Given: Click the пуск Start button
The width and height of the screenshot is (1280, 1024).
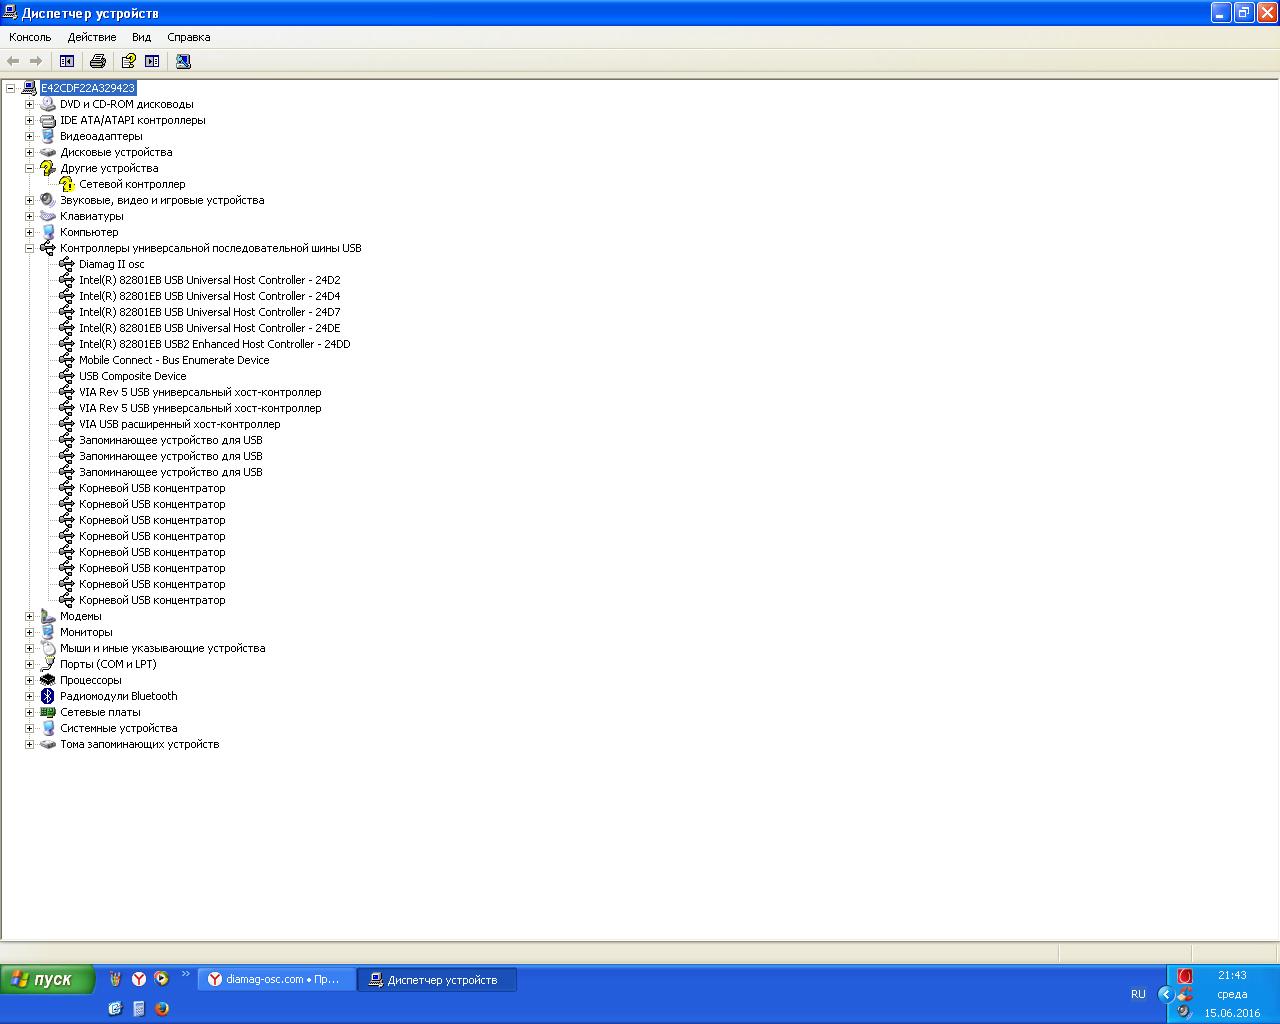Looking at the screenshot, I should click(47, 979).
